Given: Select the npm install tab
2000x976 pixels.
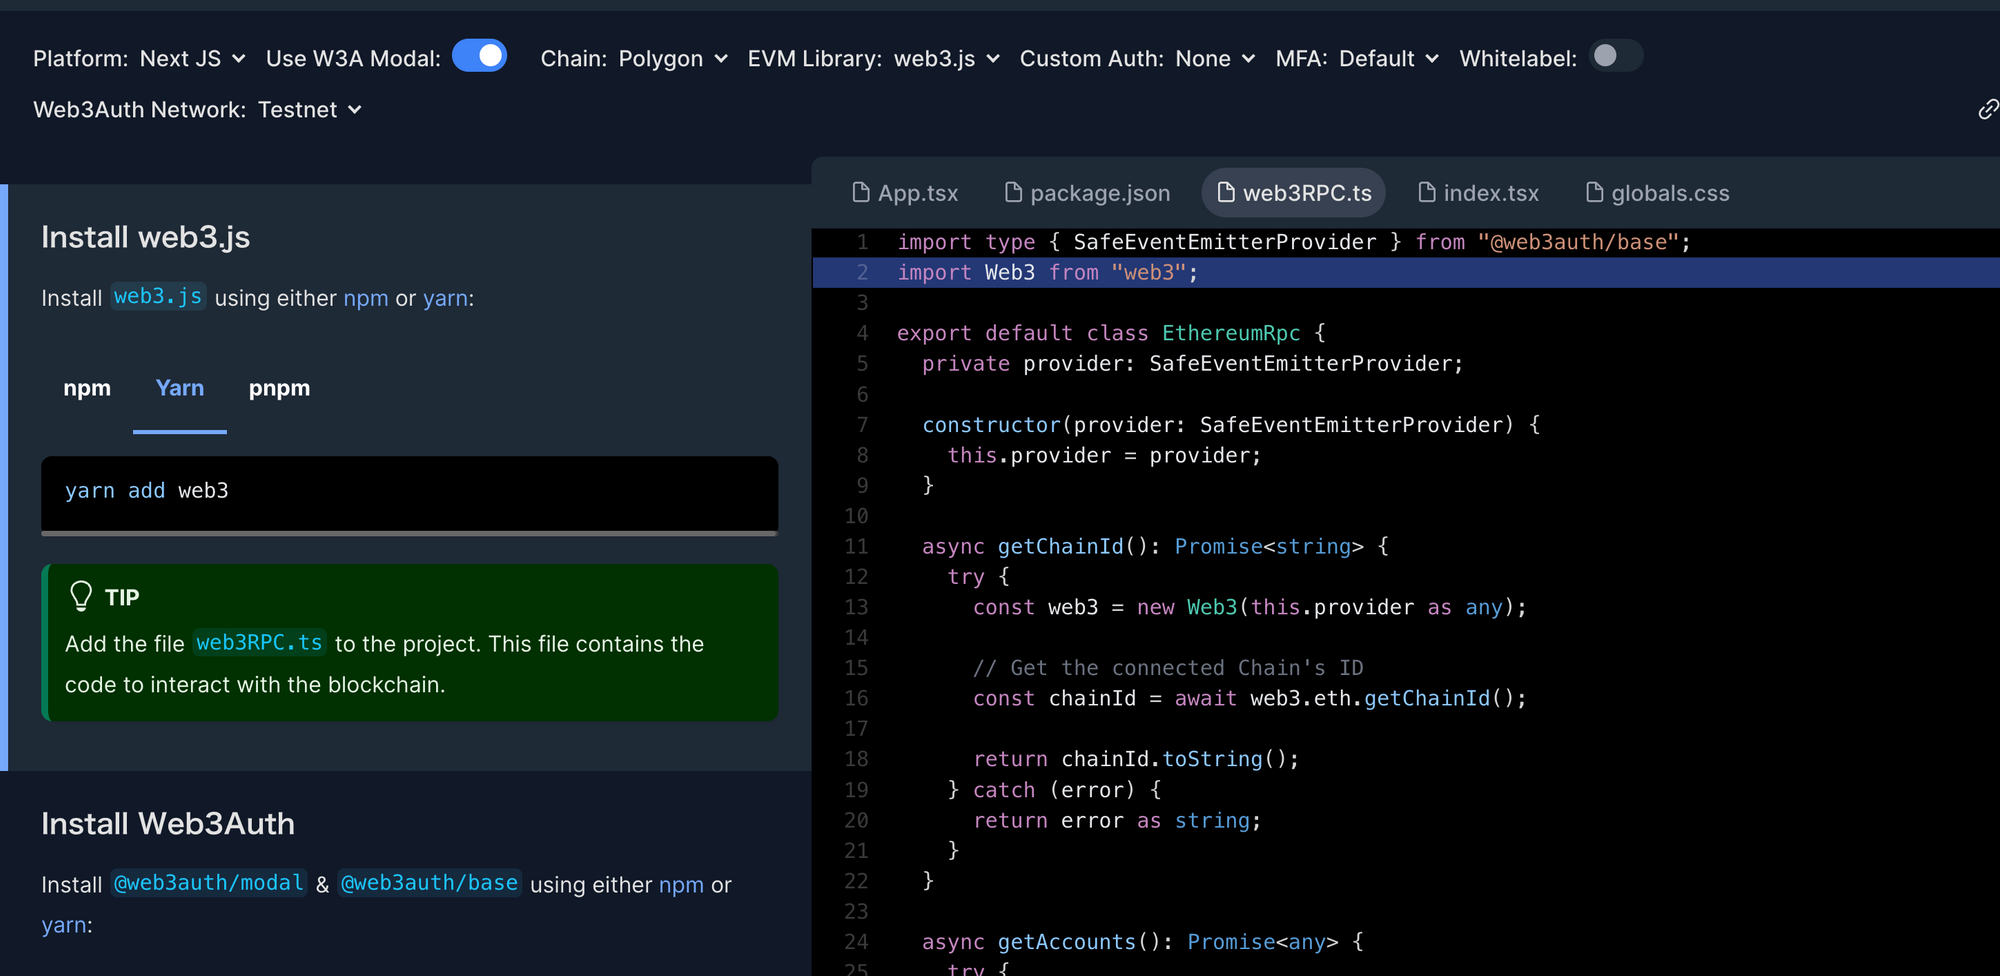Looking at the screenshot, I should click(x=87, y=388).
